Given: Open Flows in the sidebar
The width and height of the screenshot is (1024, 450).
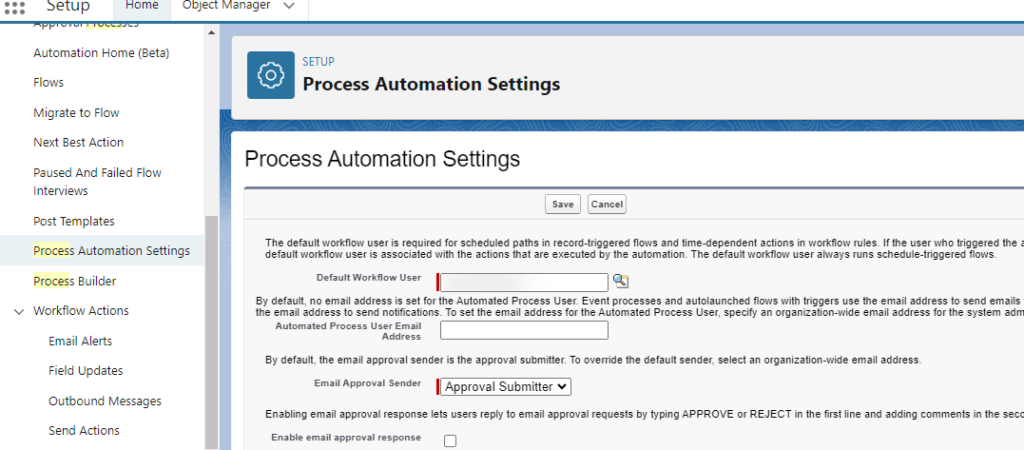Looking at the screenshot, I should click(48, 83).
